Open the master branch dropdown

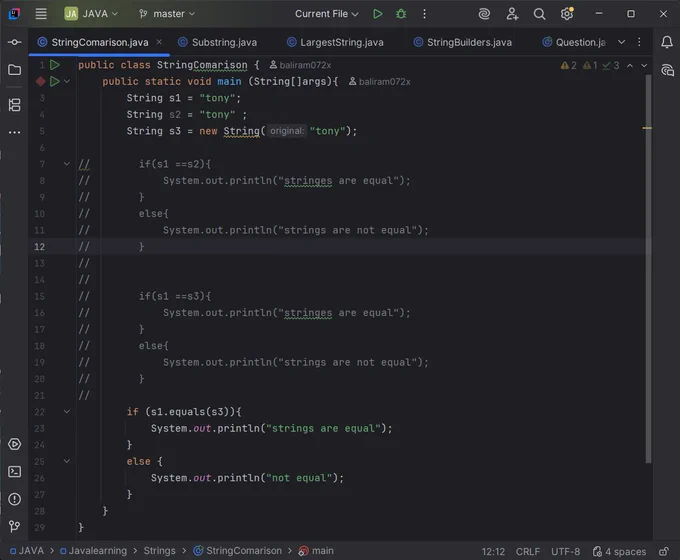tap(167, 14)
